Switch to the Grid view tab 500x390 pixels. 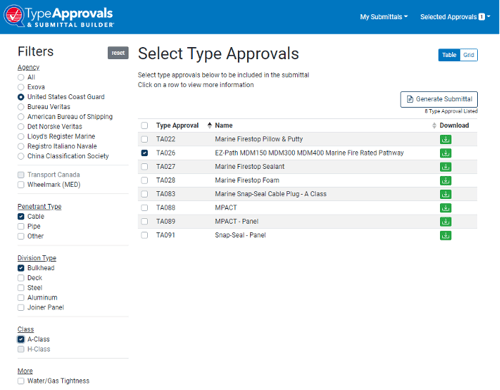click(469, 55)
